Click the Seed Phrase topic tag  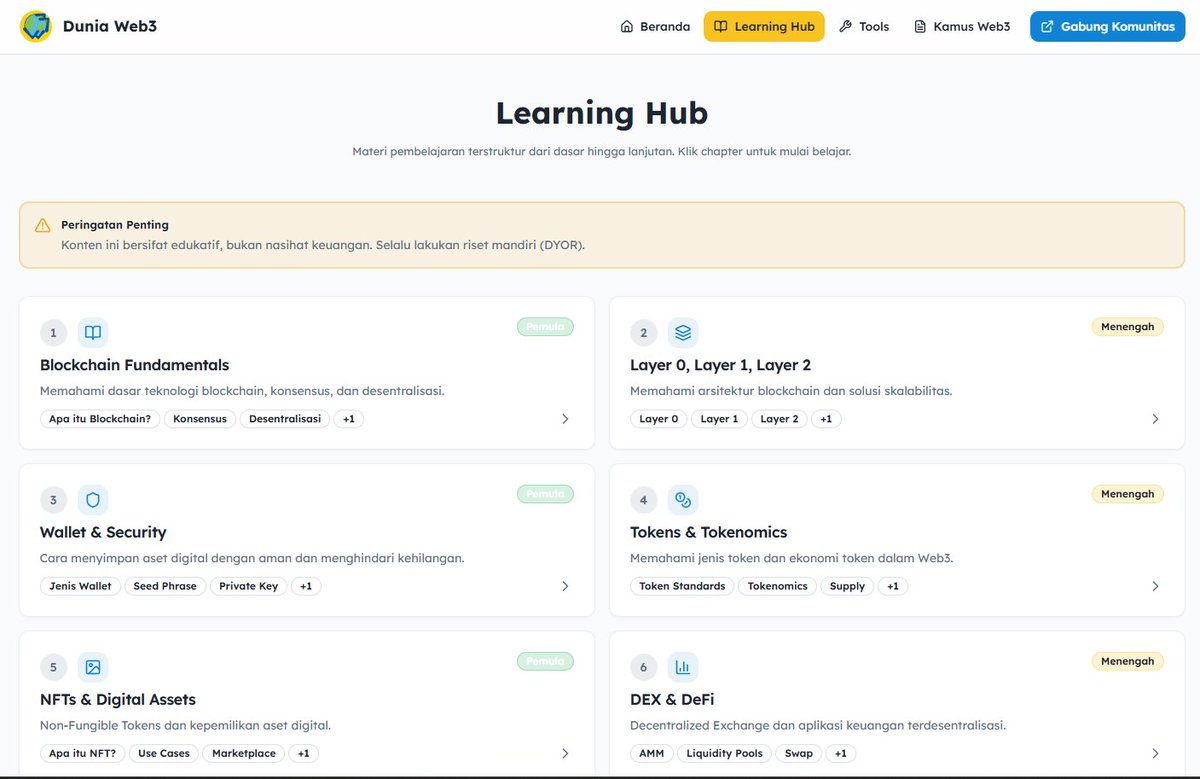(x=166, y=586)
